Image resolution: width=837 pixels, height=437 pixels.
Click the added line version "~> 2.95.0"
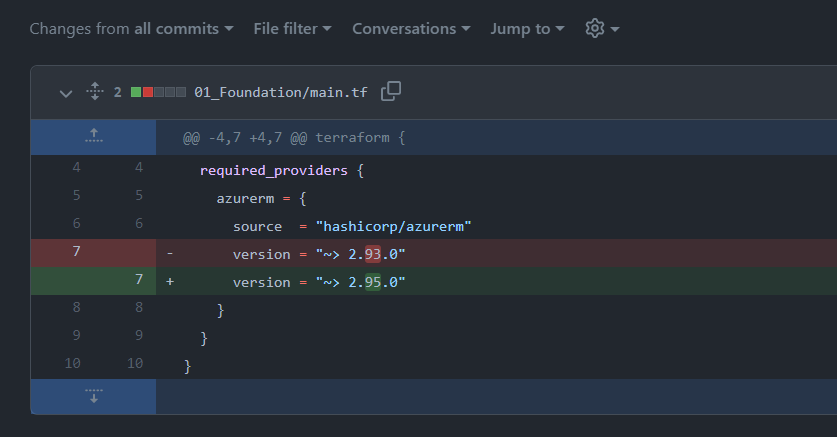point(319,282)
